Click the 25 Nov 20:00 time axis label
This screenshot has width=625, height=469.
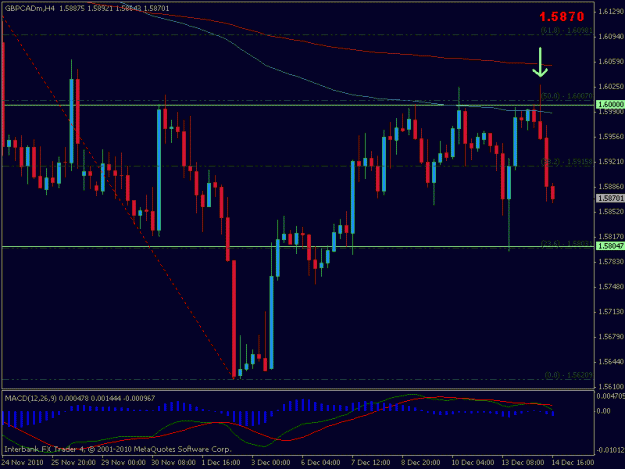point(73,463)
